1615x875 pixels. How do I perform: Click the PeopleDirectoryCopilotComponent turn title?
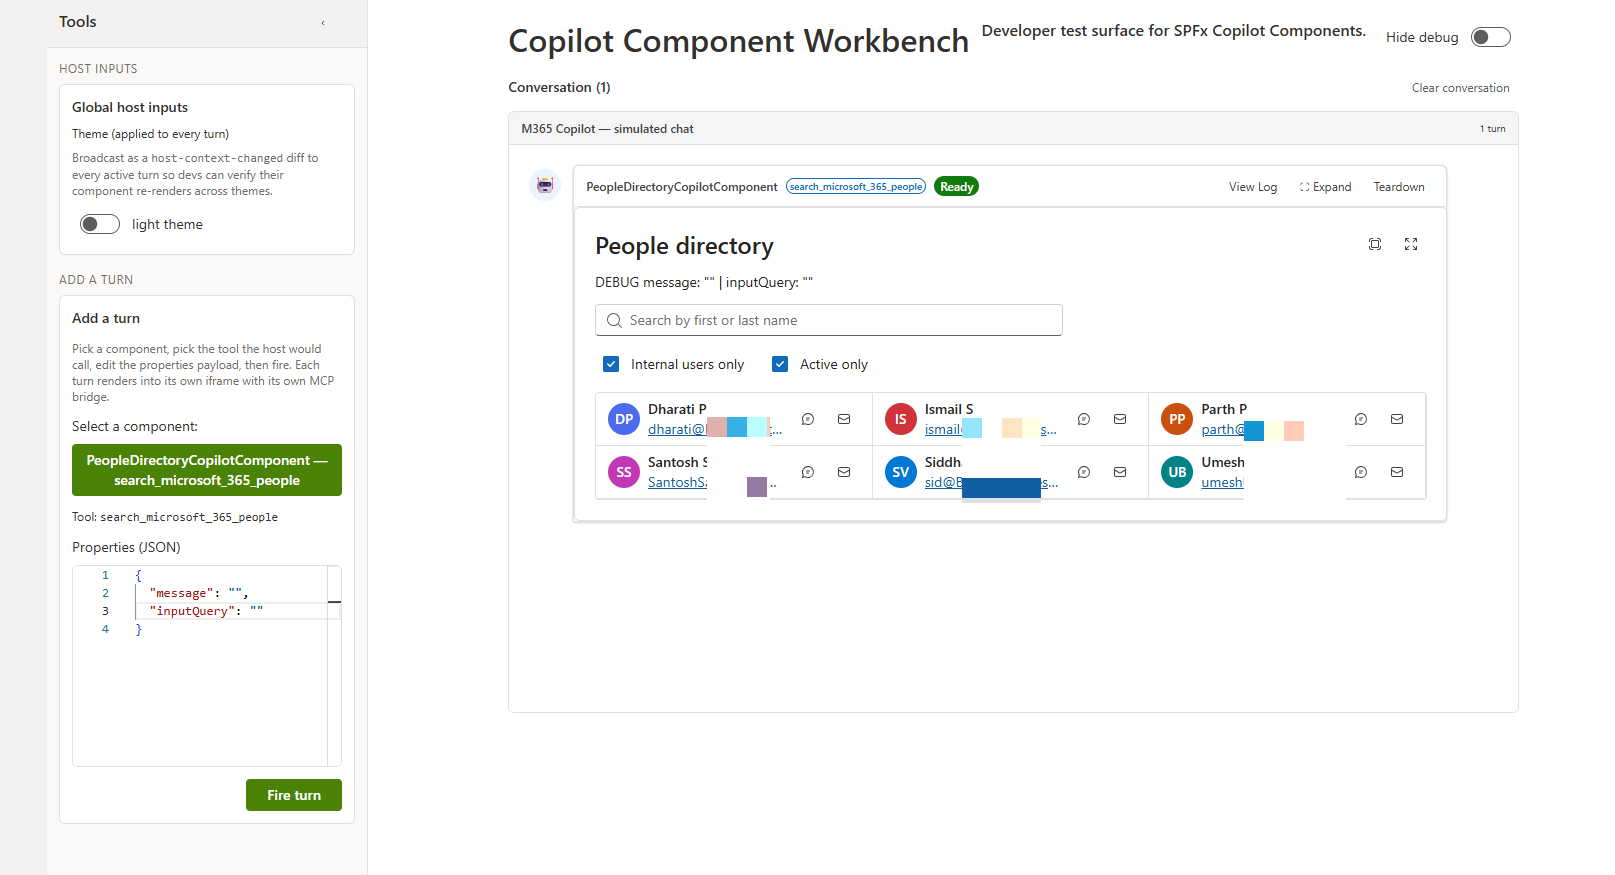(x=681, y=187)
